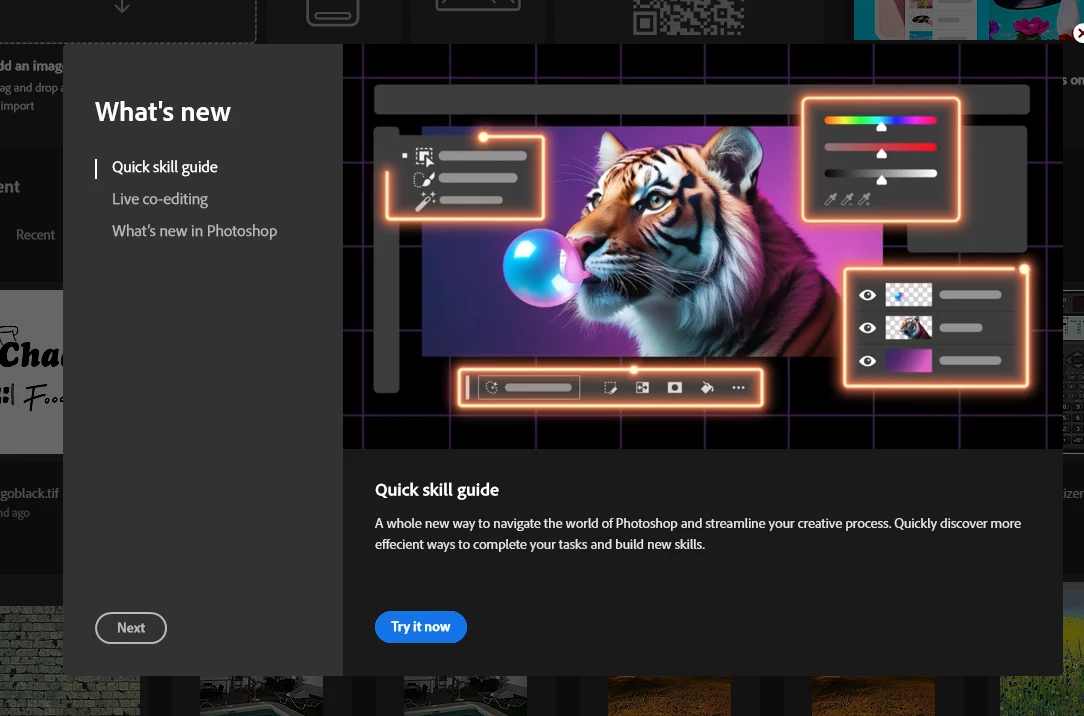Click the QR code in the background
The image size is (1084, 716).
689,17
